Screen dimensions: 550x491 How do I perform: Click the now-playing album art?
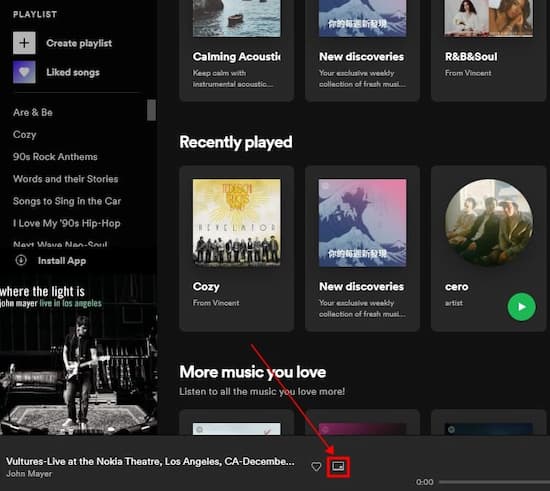[x=79, y=354]
